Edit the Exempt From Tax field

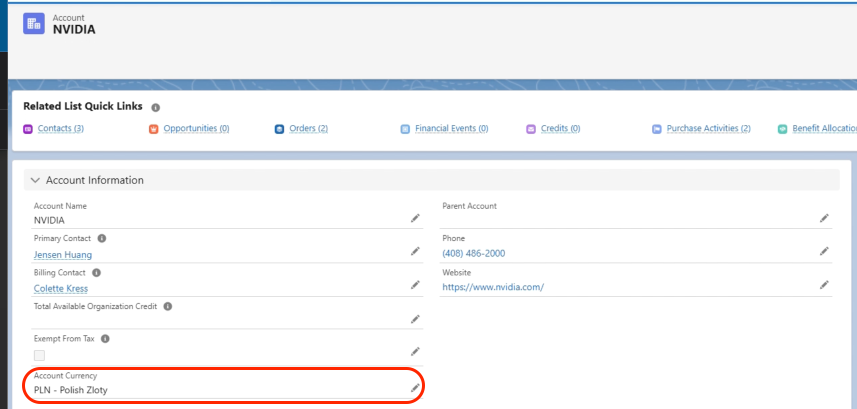pyautogui.click(x=415, y=351)
